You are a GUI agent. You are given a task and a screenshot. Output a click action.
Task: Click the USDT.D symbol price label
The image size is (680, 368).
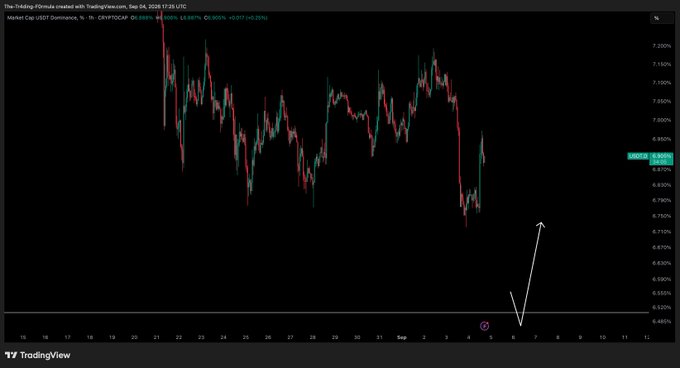(x=638, y=156)
